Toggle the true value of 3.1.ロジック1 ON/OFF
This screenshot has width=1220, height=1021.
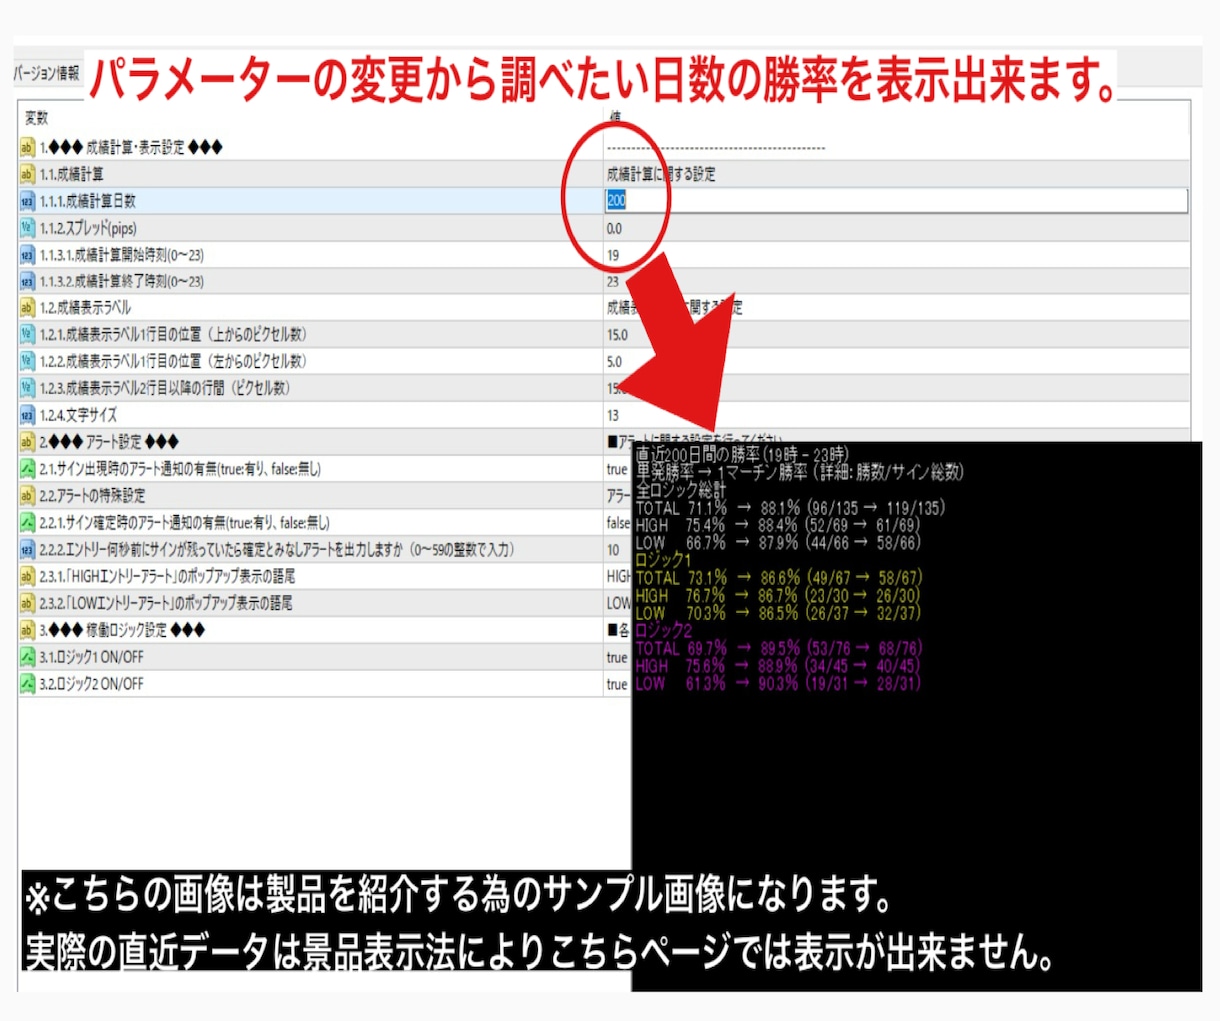(617, 657)
